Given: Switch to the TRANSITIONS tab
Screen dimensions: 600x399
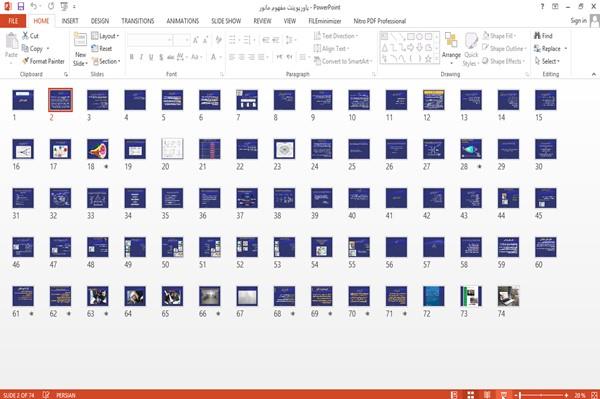Looking at the screenshot, I should pyautogui.click(x=137, y=21).
